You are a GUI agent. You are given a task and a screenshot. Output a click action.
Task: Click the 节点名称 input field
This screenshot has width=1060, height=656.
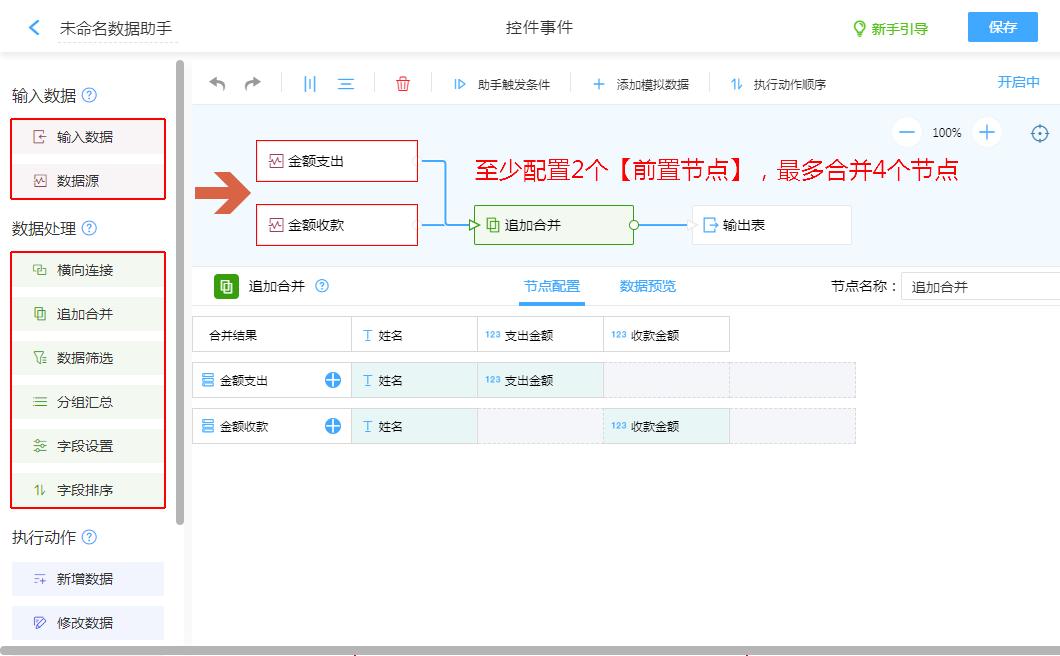point(980,287)
